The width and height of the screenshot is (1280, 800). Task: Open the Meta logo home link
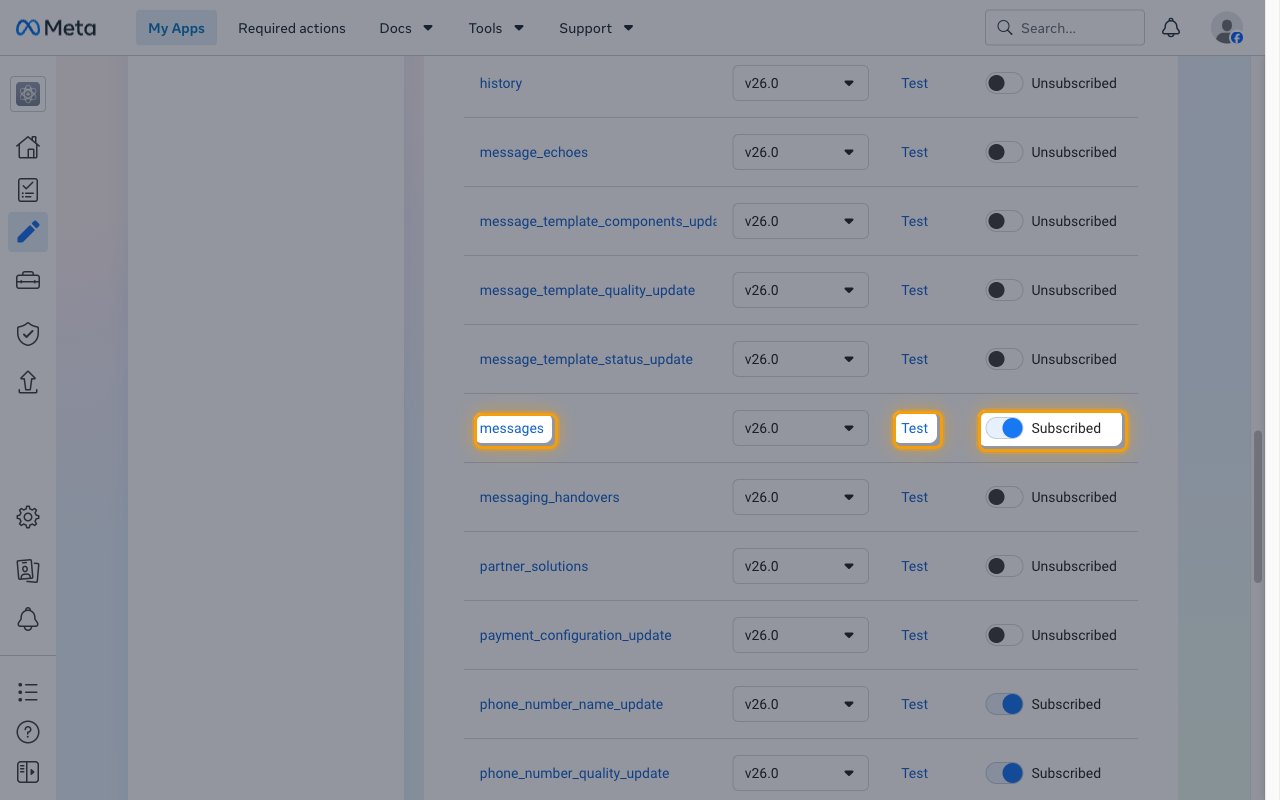point(56,28)
